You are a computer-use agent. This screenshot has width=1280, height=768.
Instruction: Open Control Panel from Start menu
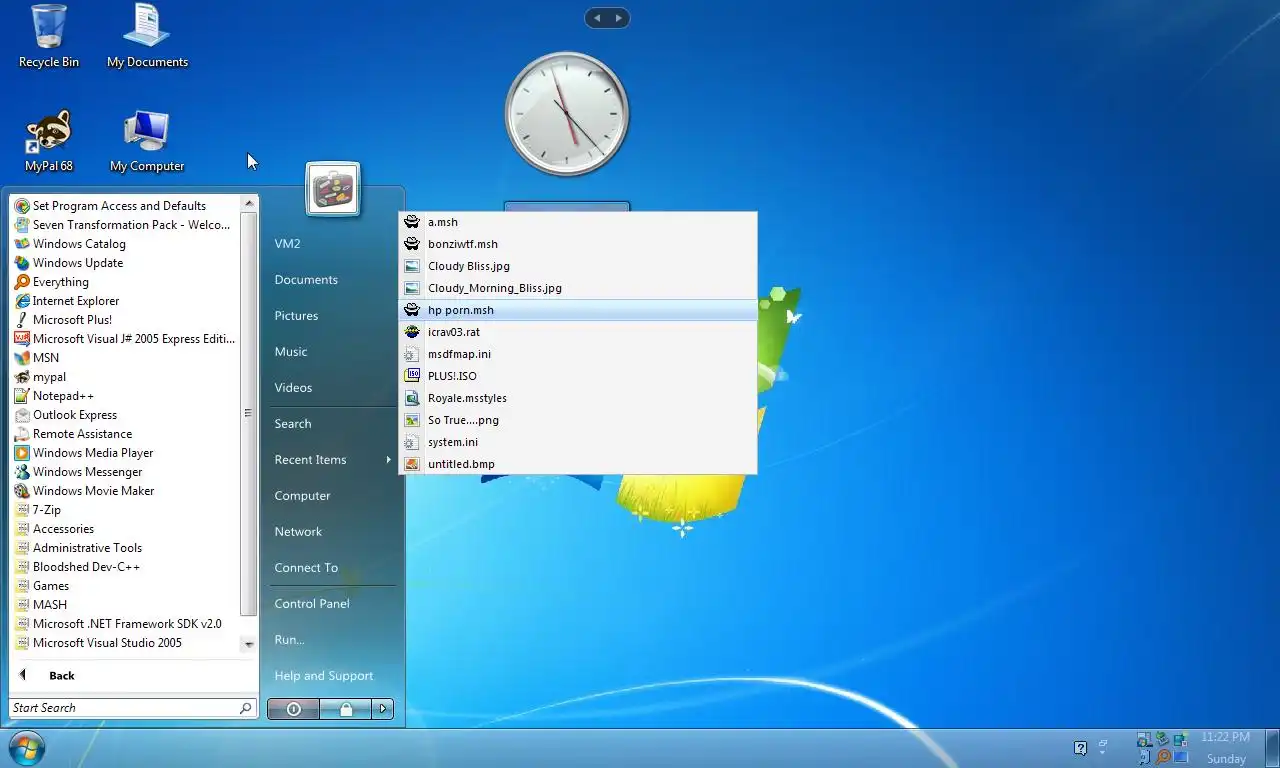[312, 604]
